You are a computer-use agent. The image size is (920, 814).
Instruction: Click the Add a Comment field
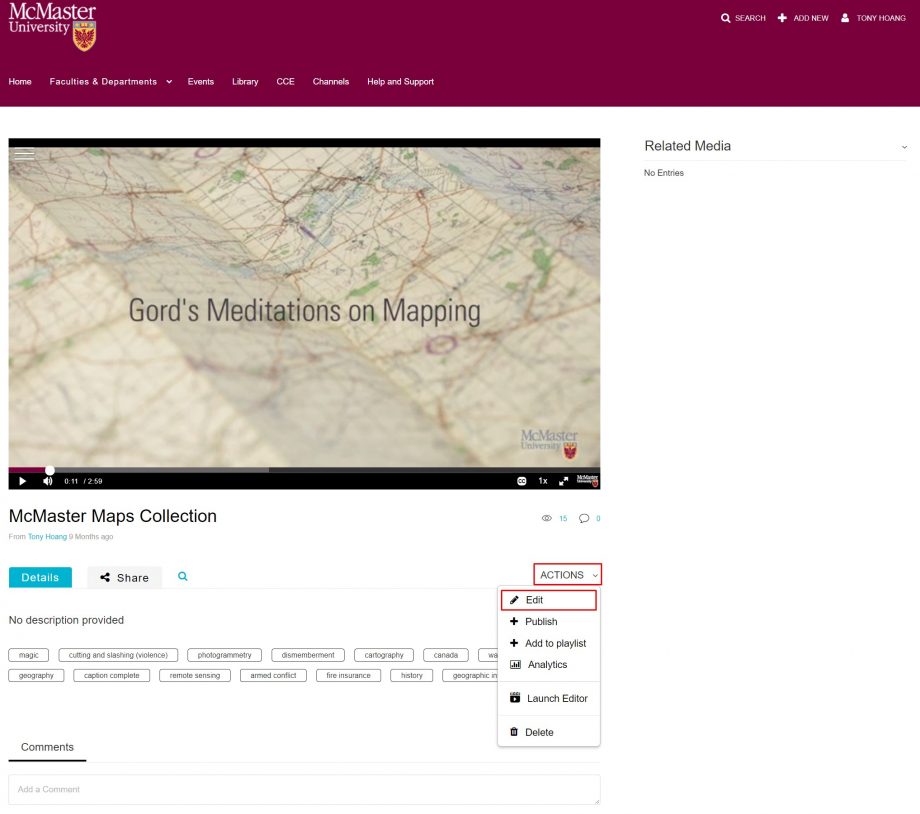304,789
